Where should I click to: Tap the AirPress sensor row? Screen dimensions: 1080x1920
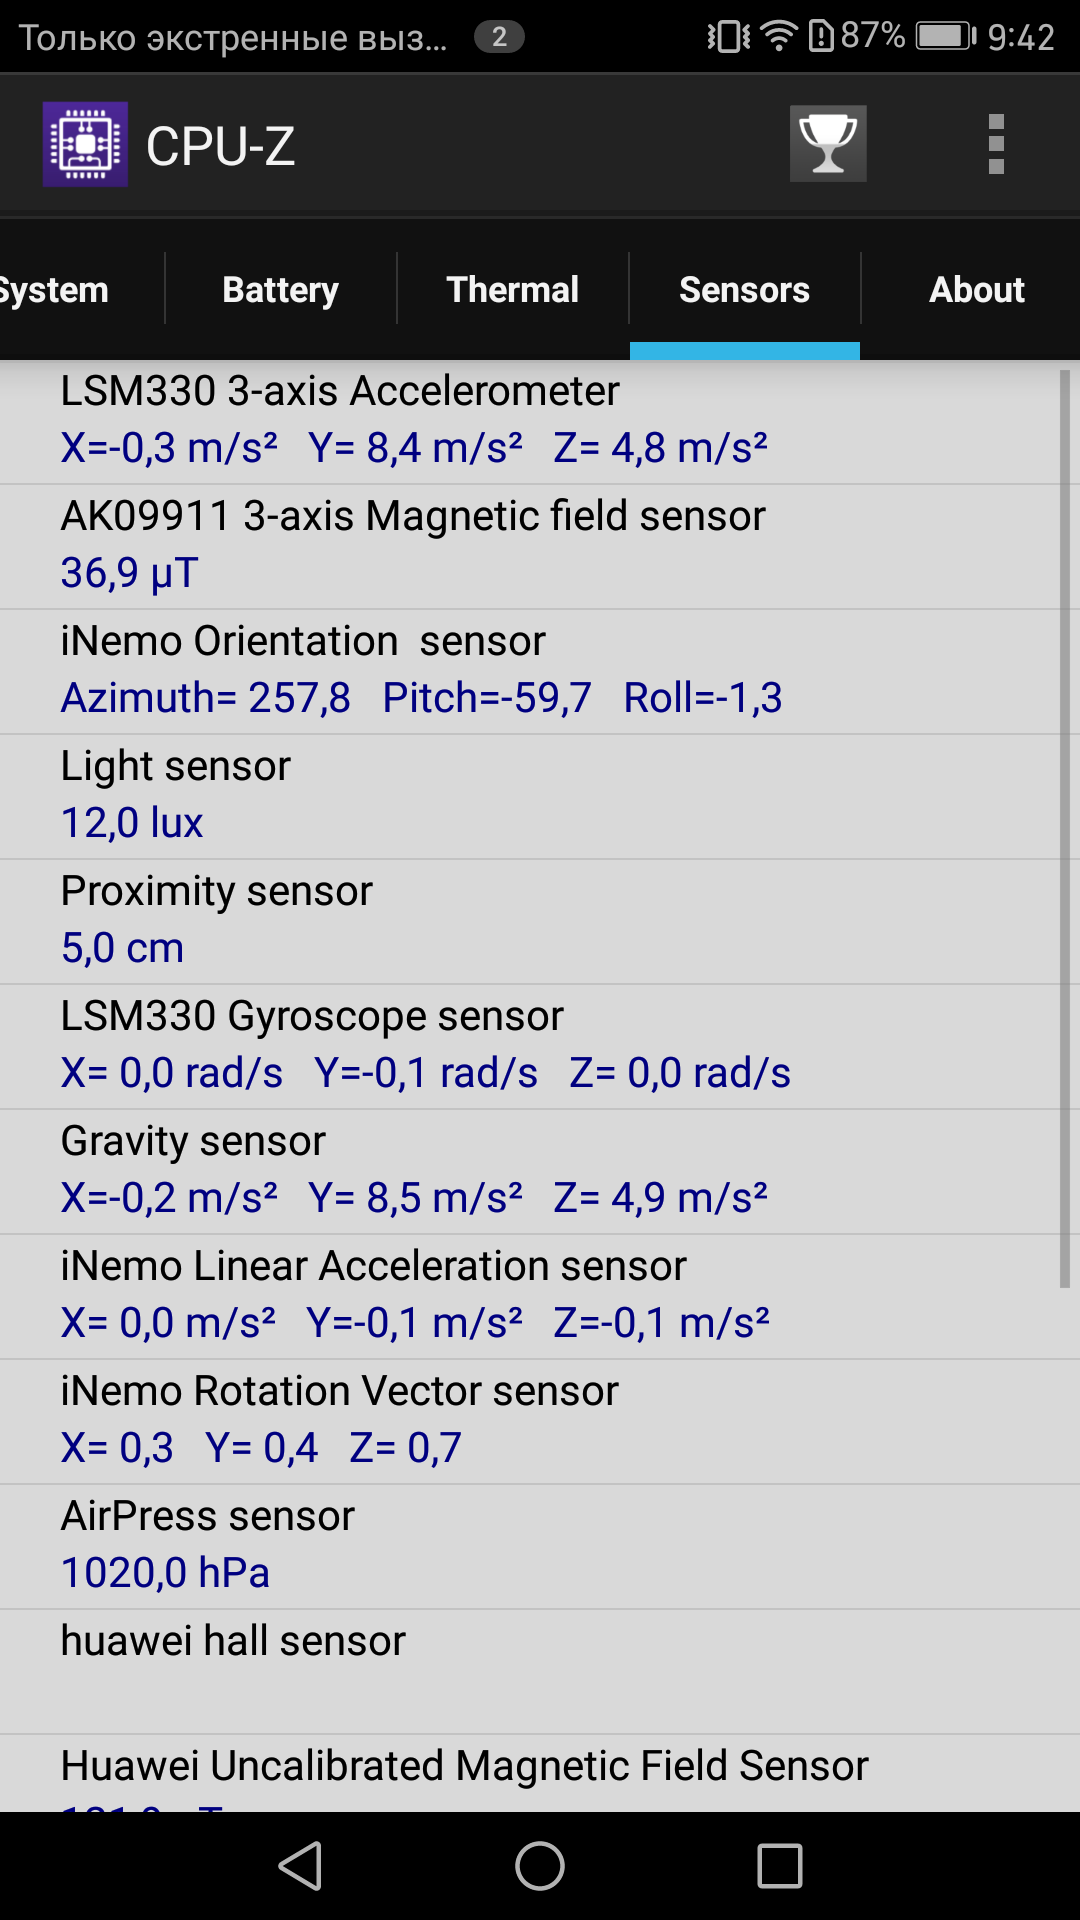click(530, 1547)
